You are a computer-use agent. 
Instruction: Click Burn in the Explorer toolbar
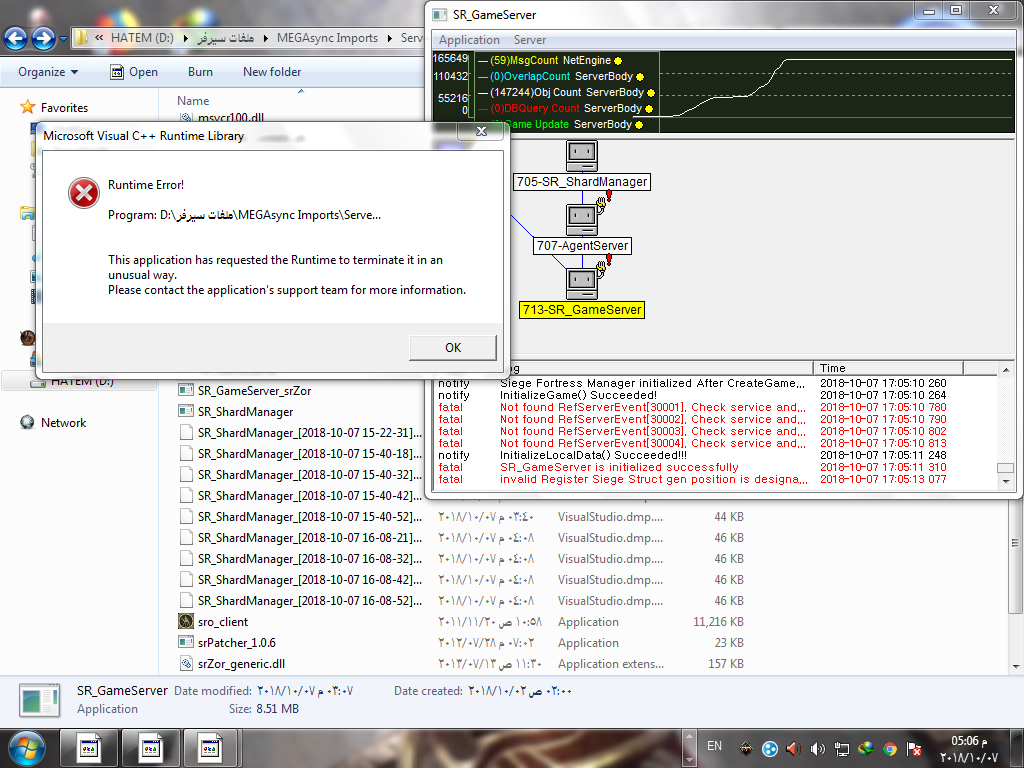[200, 72]
